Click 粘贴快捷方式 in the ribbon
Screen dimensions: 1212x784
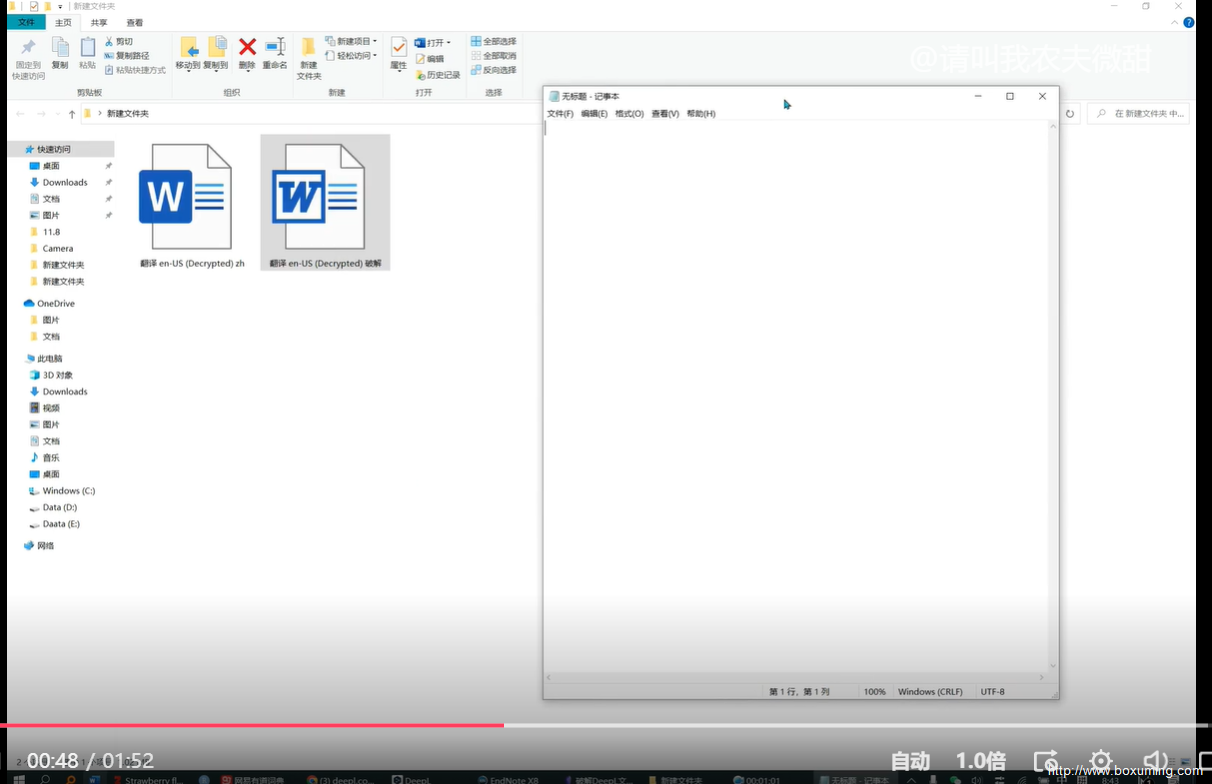135,70
